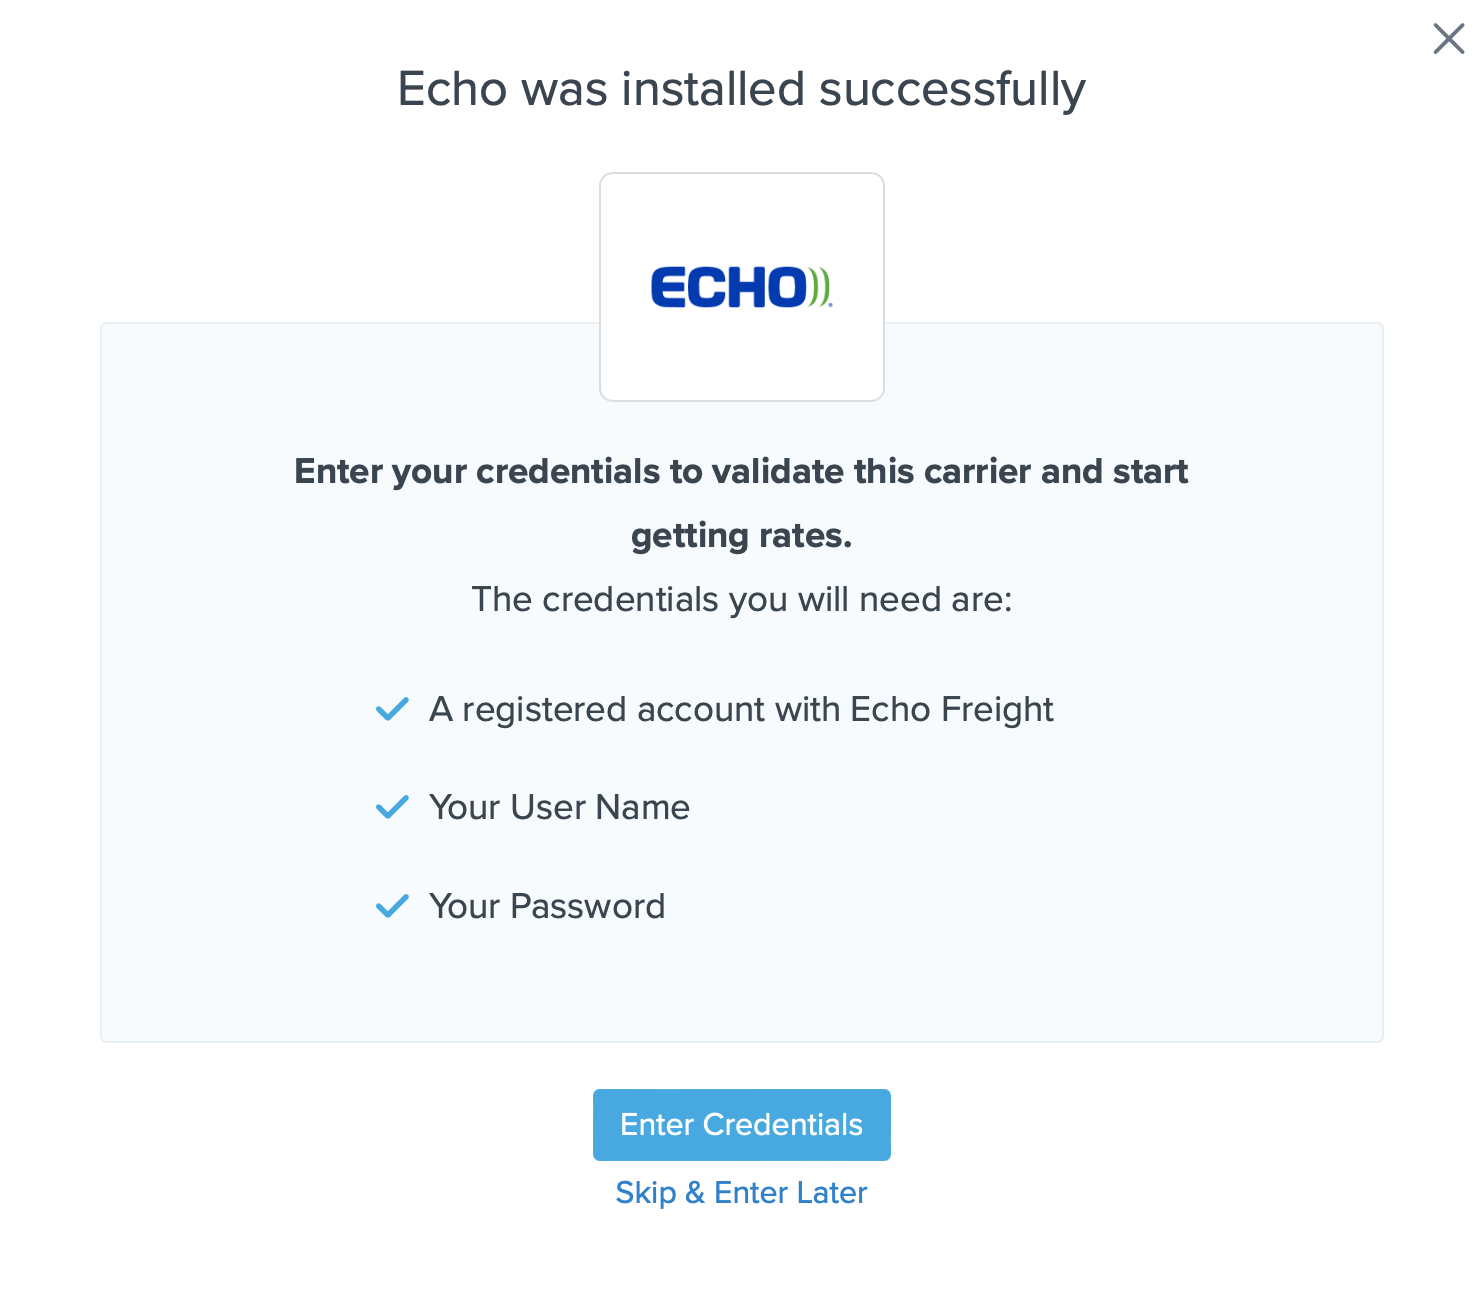Click the bold 'Enter your credentials to validate' line
Screen dimensions: 1484x1298
741,471
